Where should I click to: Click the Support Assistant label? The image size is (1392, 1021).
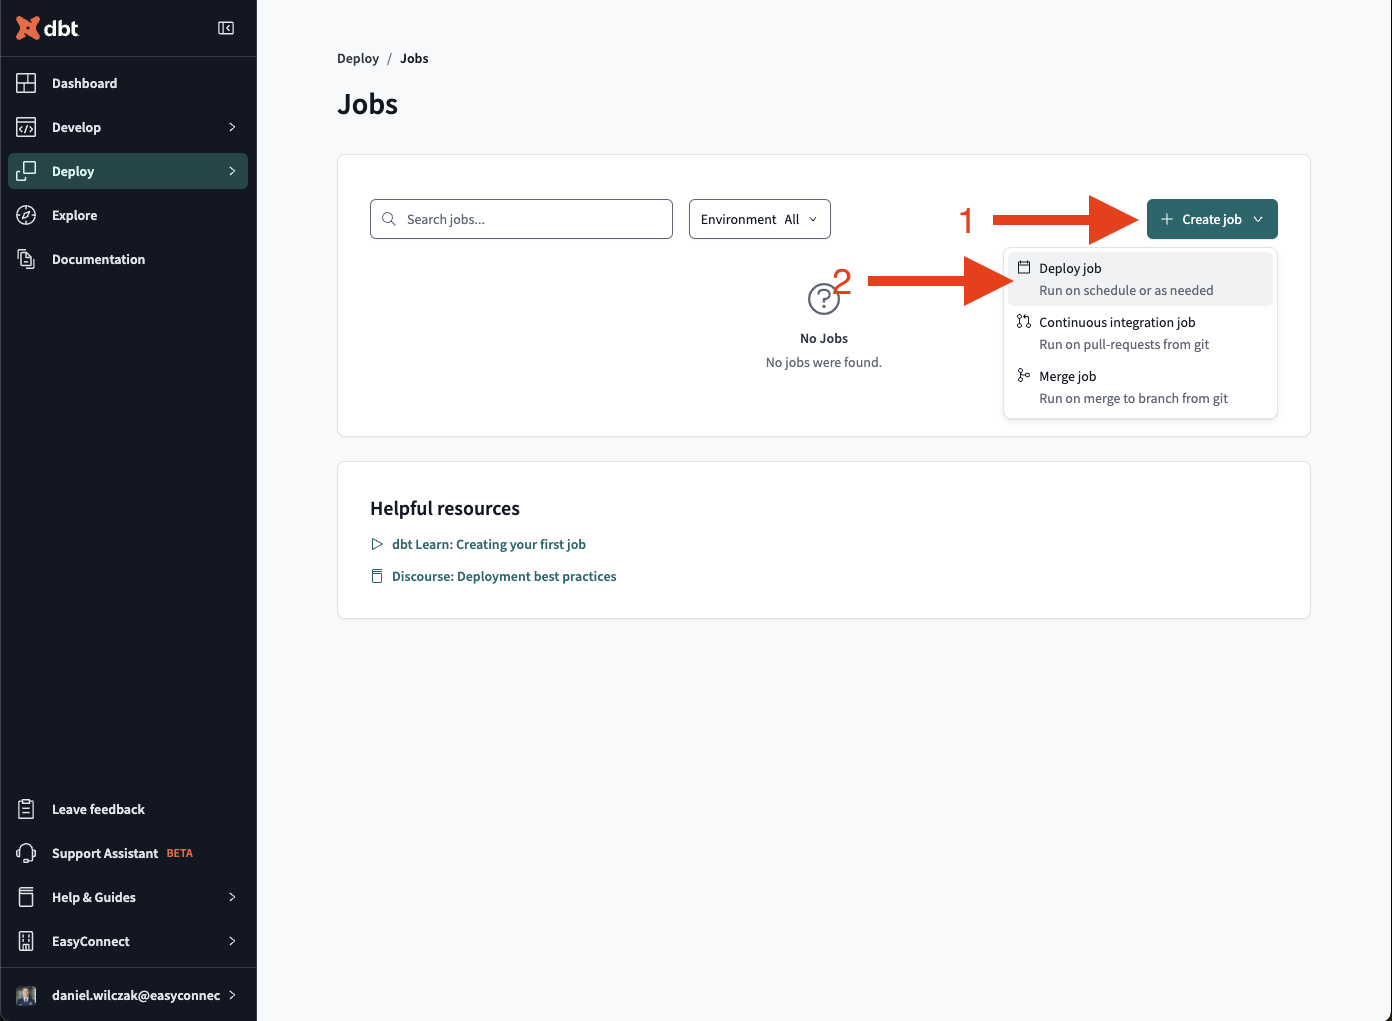(105, 853)
